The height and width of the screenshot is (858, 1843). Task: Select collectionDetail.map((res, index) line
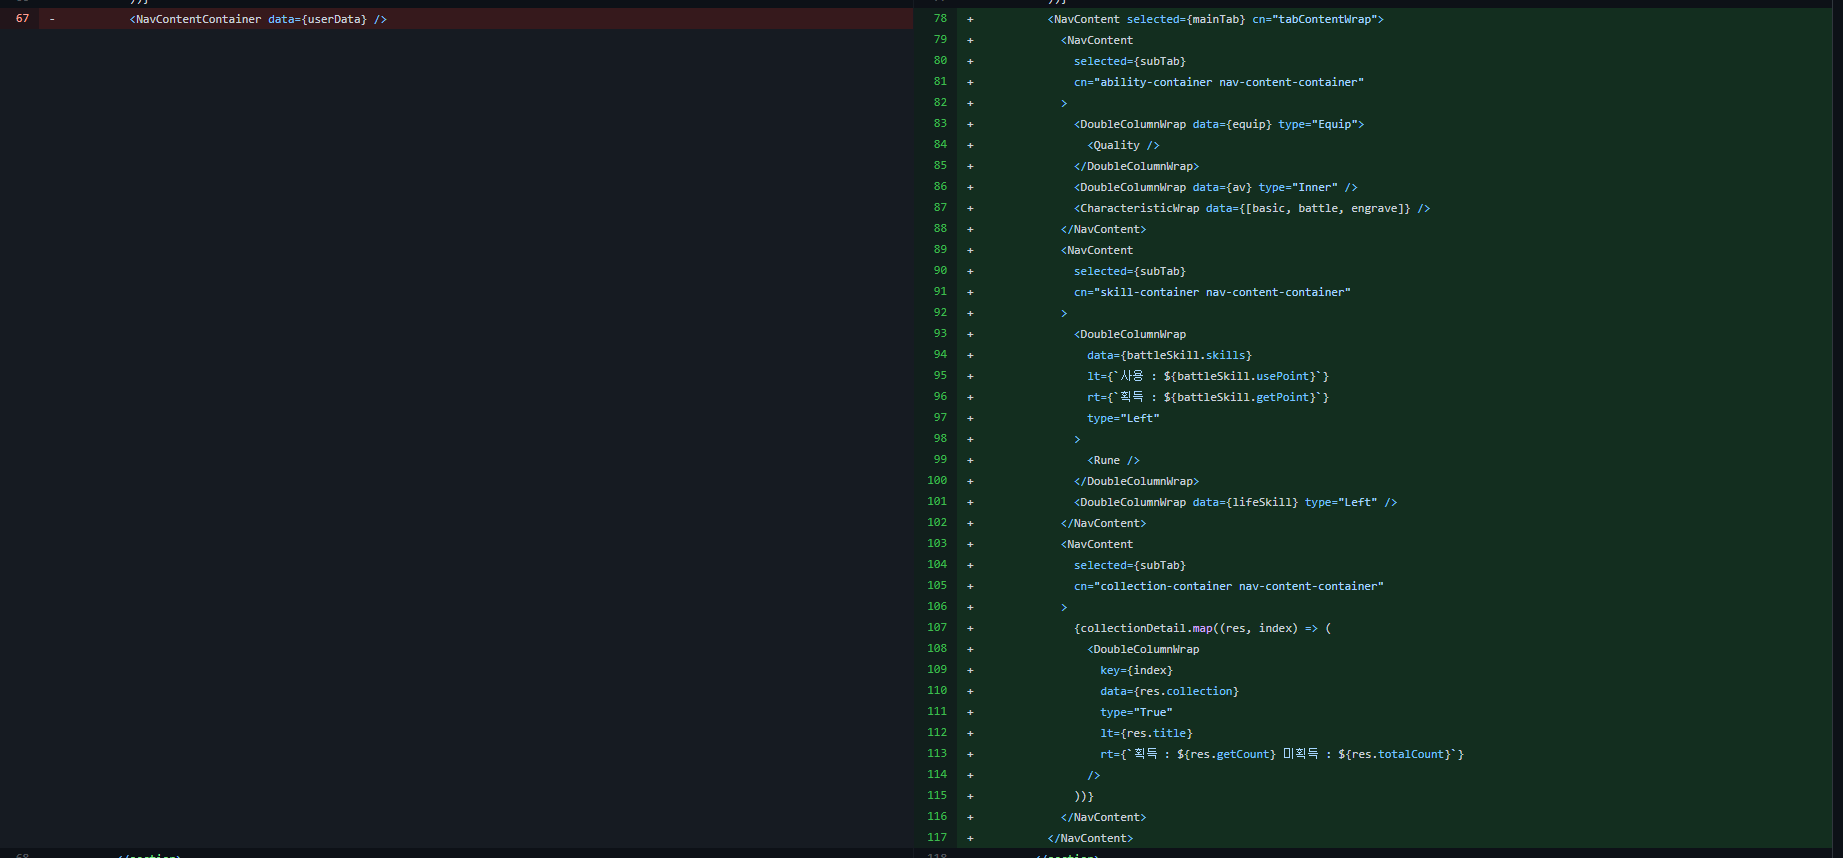click(1203, 628)
